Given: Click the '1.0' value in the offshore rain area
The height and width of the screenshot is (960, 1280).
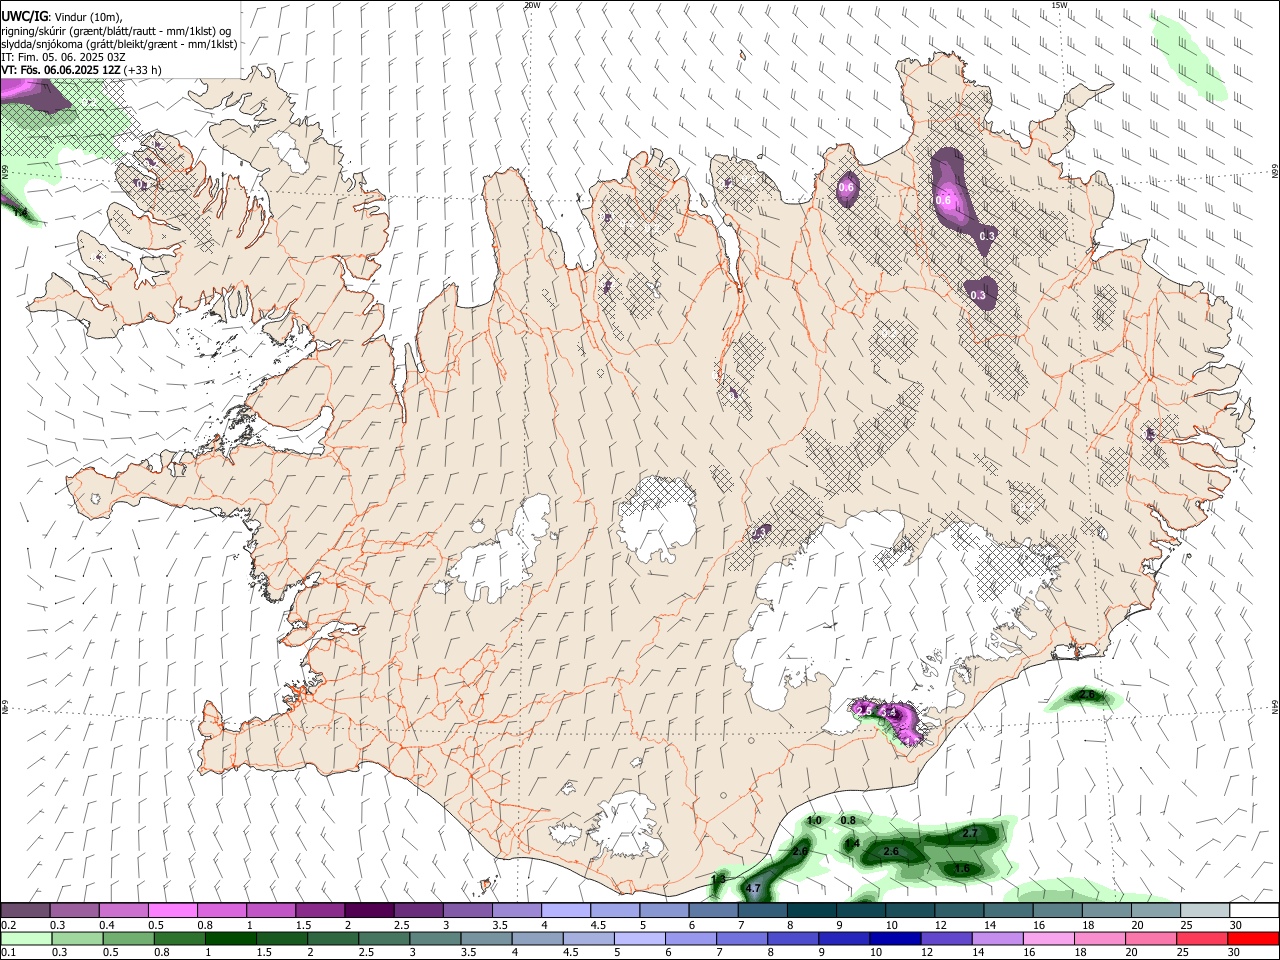Looking at the screenshot, I should click(x=814, y=820).
